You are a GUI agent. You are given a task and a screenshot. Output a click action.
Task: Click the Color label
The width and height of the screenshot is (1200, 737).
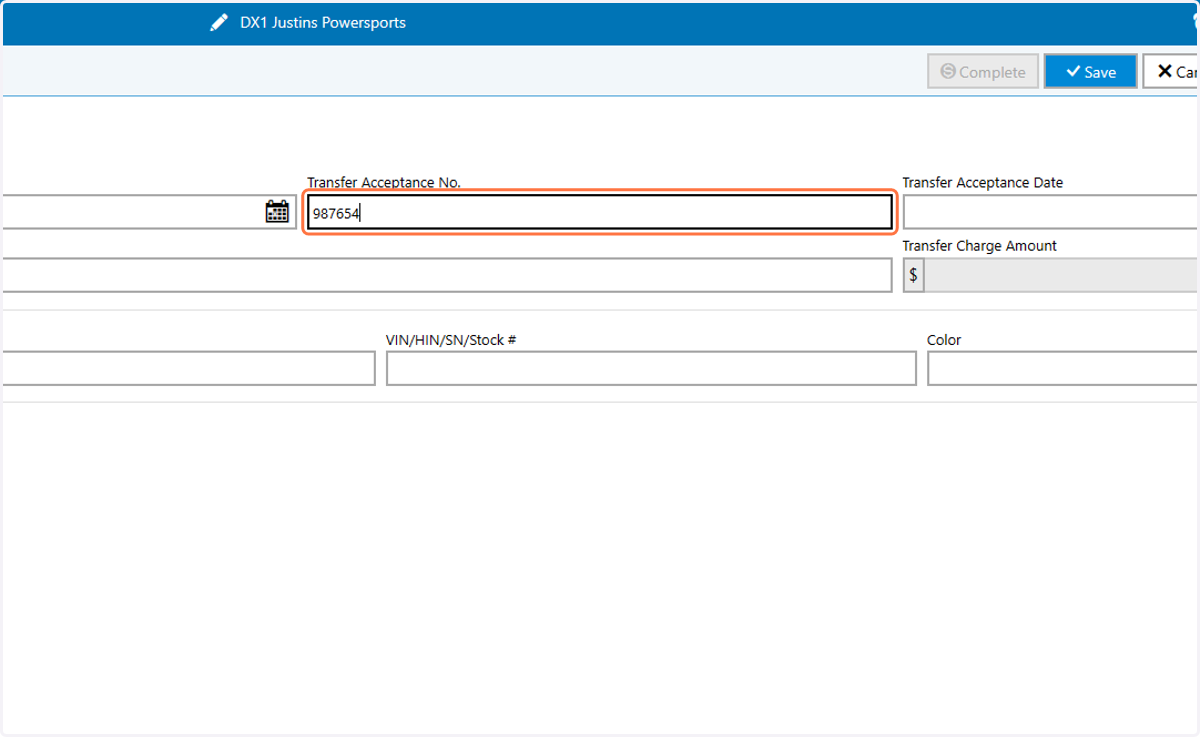point(944,340)
